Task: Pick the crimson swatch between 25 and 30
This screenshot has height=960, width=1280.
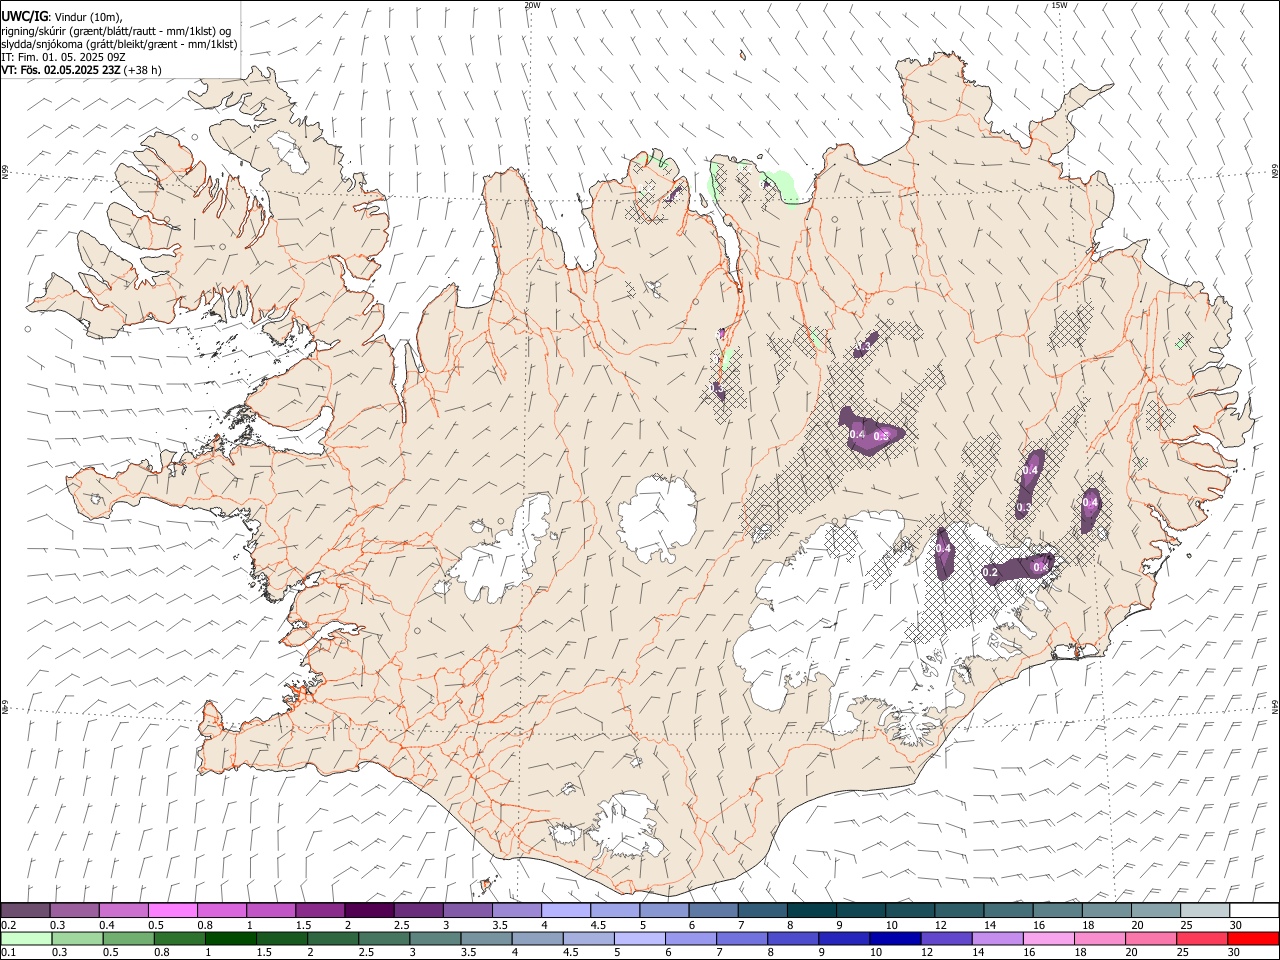Action: click(1203, 938)
